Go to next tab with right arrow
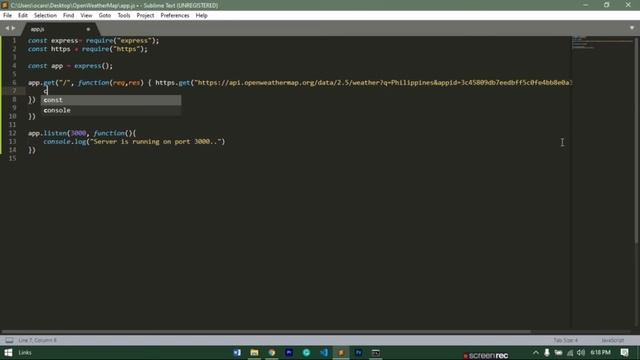Image resolution: width=640 pixels, height=360 pixels. (13, 28)
